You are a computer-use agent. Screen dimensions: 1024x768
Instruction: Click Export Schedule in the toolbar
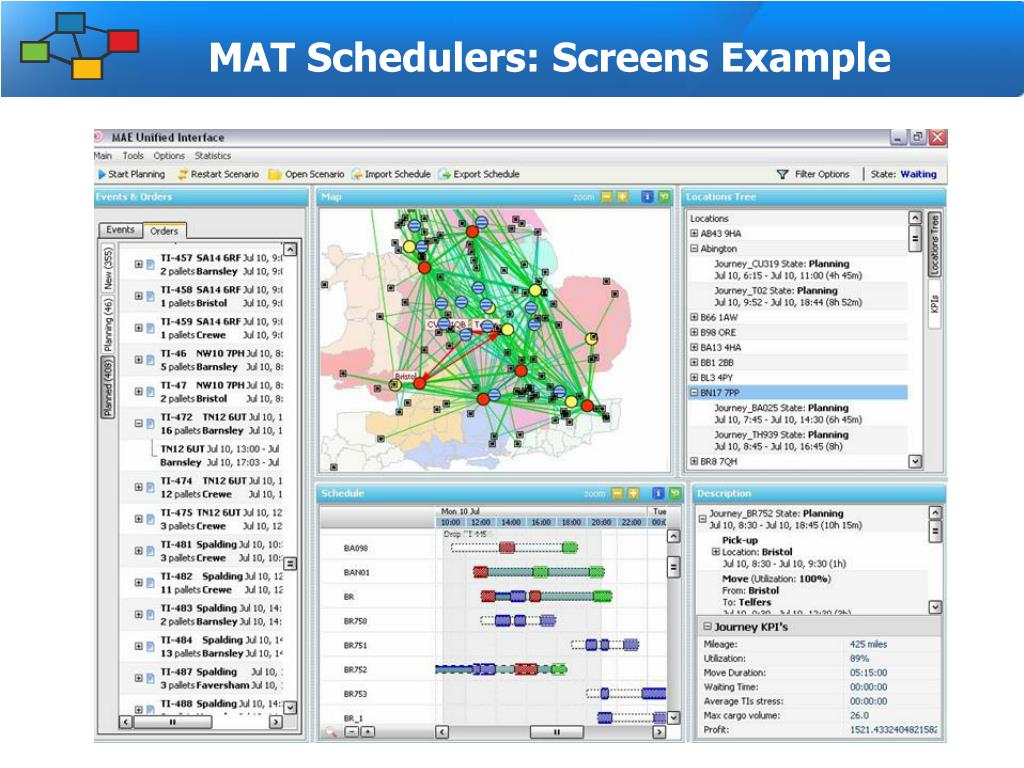click(x=479, y=174)
